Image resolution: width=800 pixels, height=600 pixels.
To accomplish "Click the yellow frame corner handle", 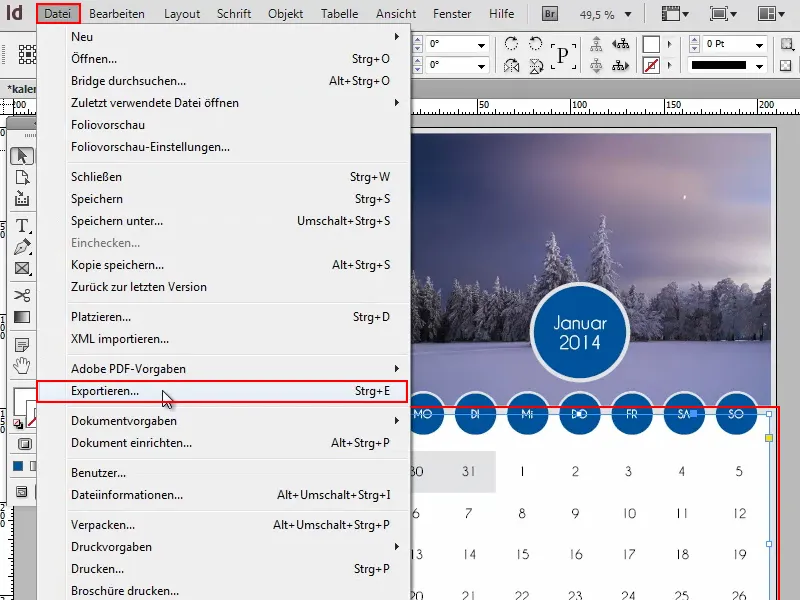I will pos(769,438).
